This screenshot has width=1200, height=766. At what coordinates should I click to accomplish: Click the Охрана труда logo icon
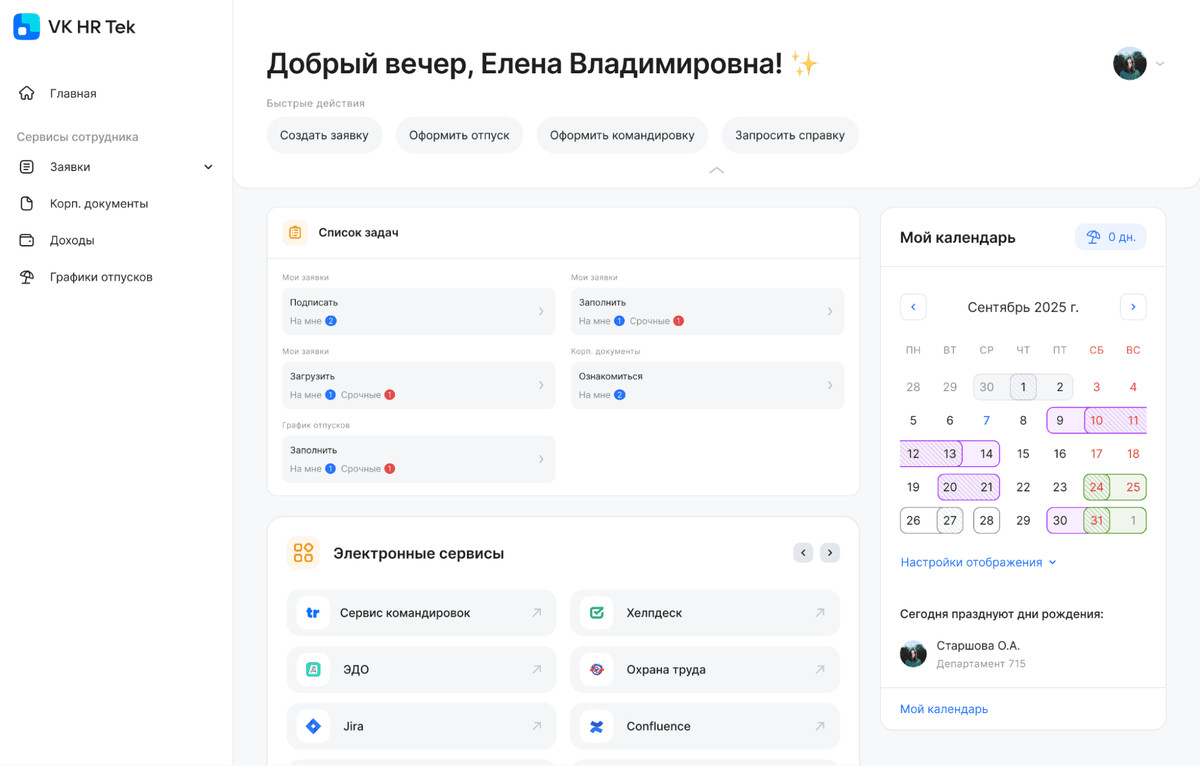[597, 669]
